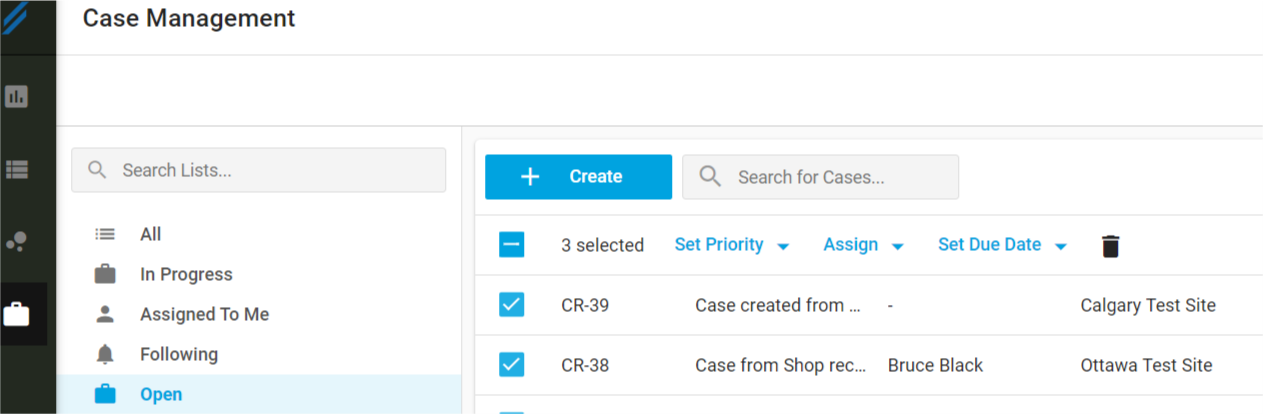Open the Set Priority dropdown
This screenshot has height=414, width=1263.
click(731, 245)
